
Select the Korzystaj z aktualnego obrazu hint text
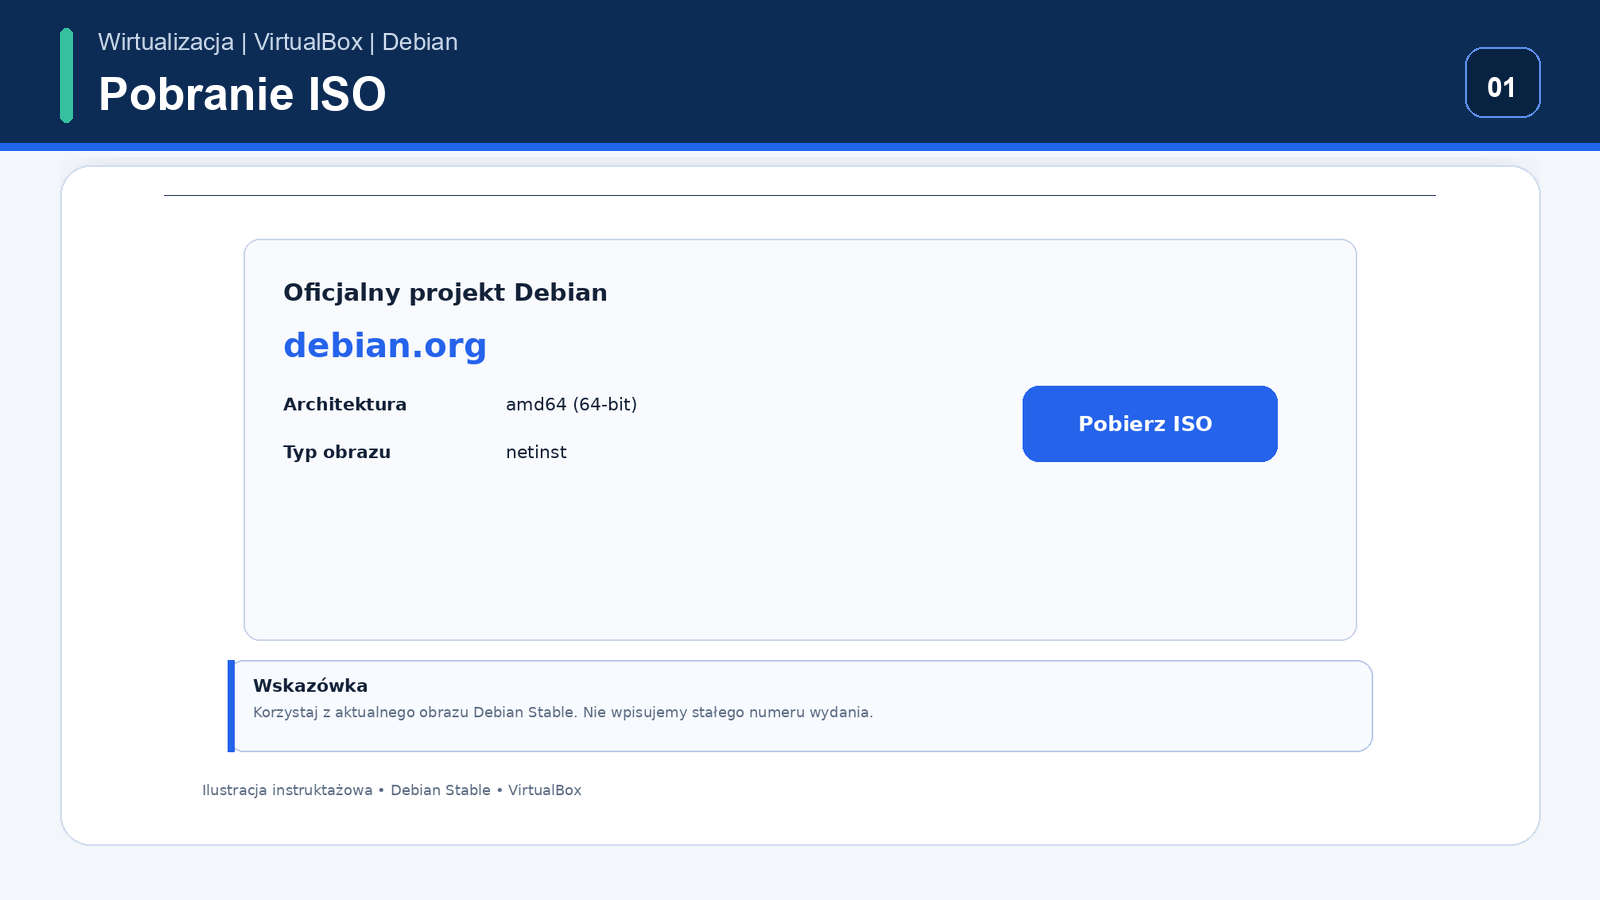(x=563, y=712)
